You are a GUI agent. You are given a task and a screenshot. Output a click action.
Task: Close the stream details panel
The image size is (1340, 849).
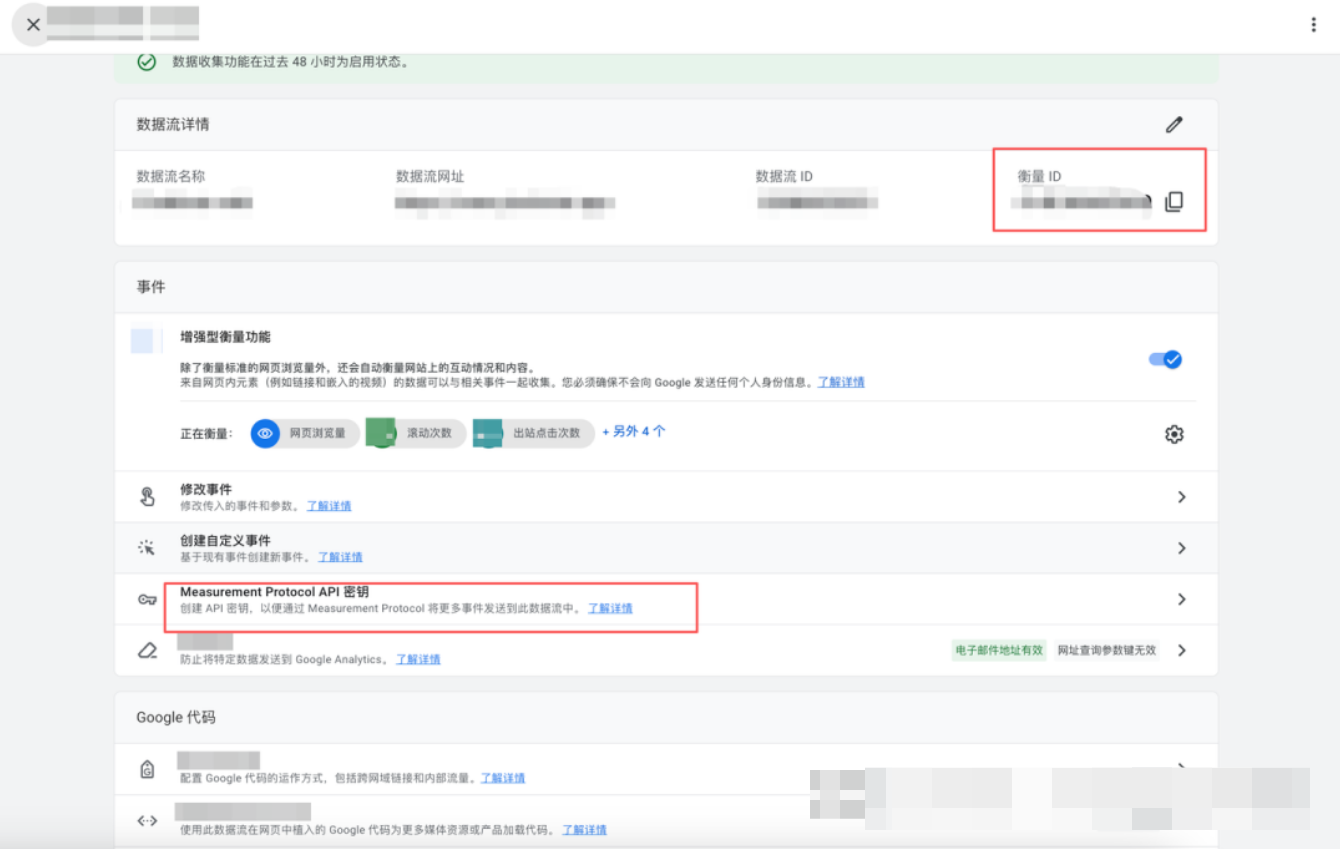point(33,25)
